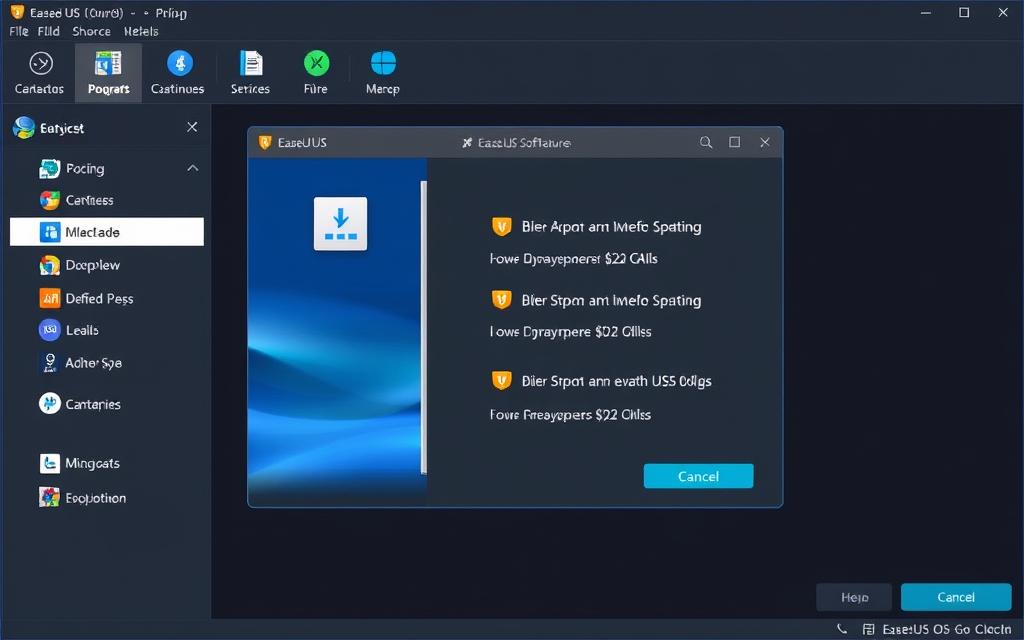Select the Mingcats sidebar entry
Viewport: 1024px width, 640px height.
[x=92, y=463]
